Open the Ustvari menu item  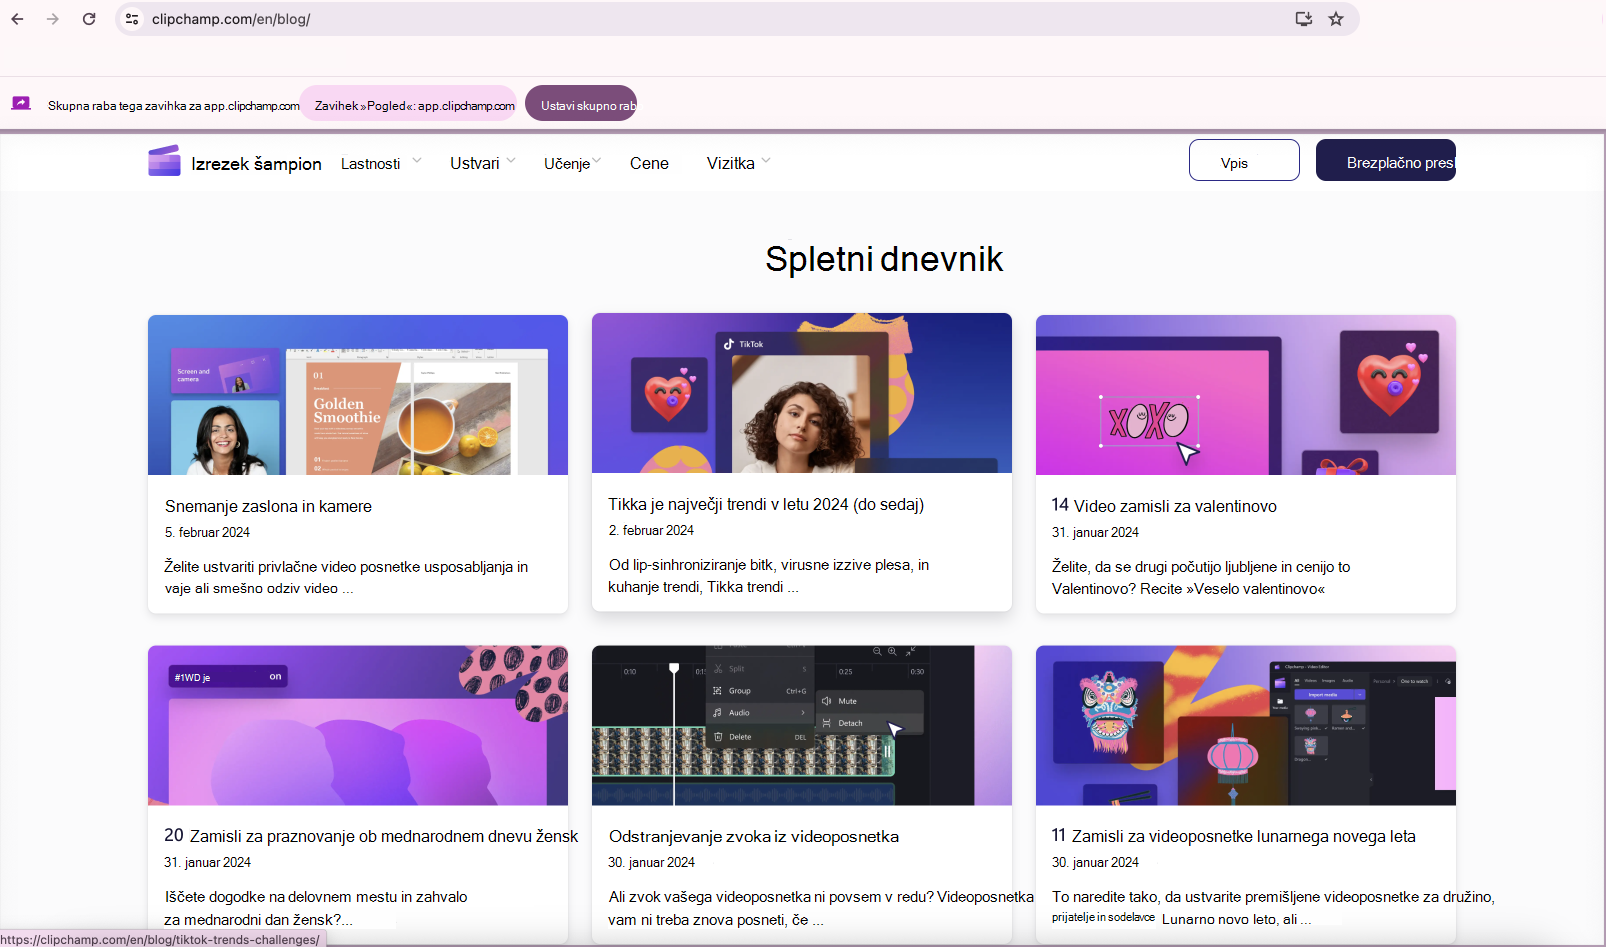pos(474,163)
